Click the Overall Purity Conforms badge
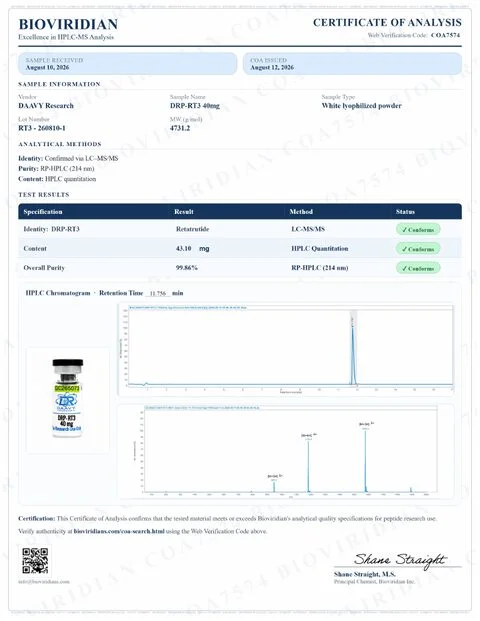This screenshot has height=621, width=480. pyautogui.click(x=418, y=268)
